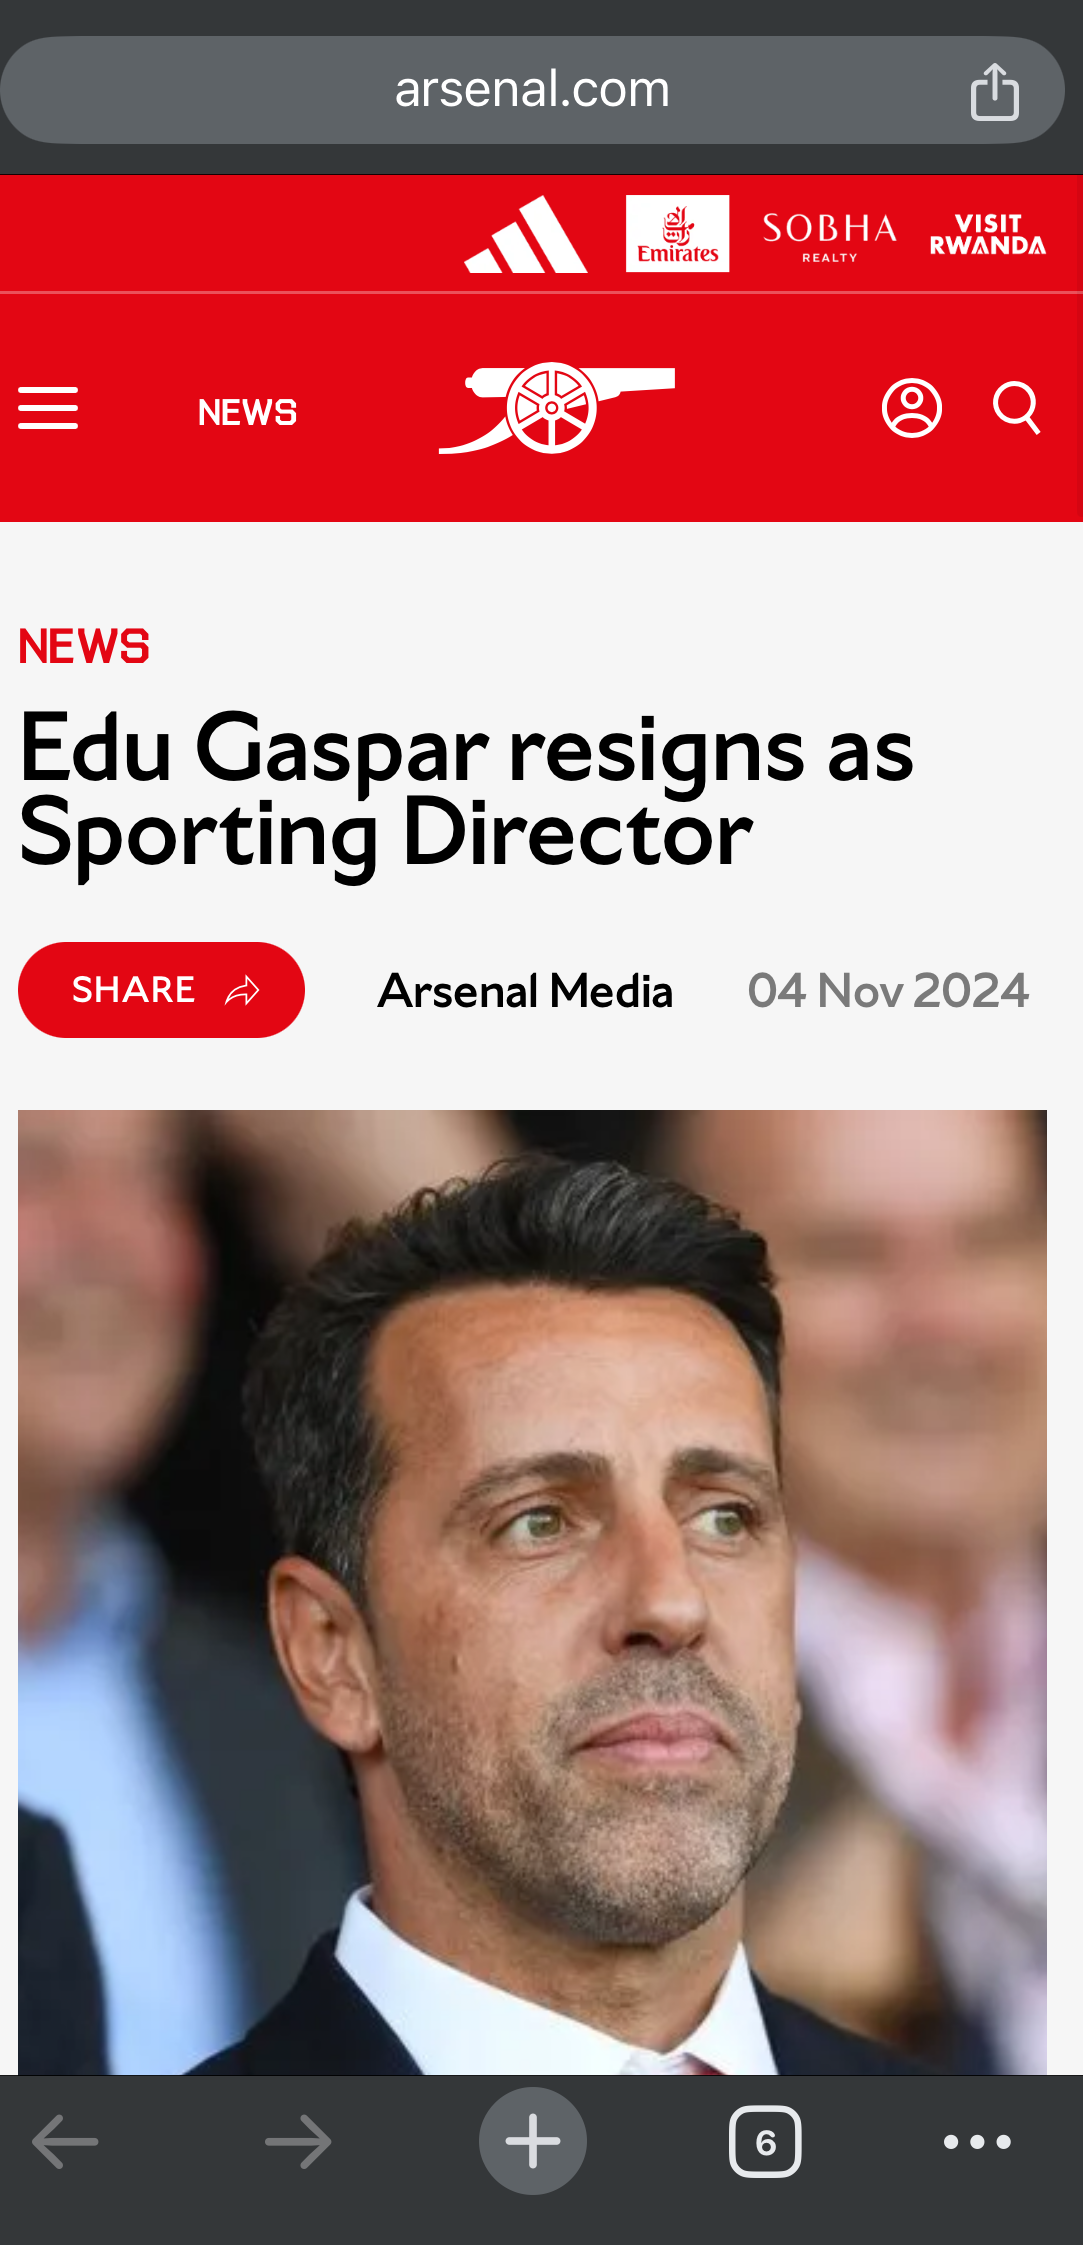Viewport: 1083px width, 2245px height.
Task: Click the Sobha Realty sponsor logo
Action: click(829, 235)
